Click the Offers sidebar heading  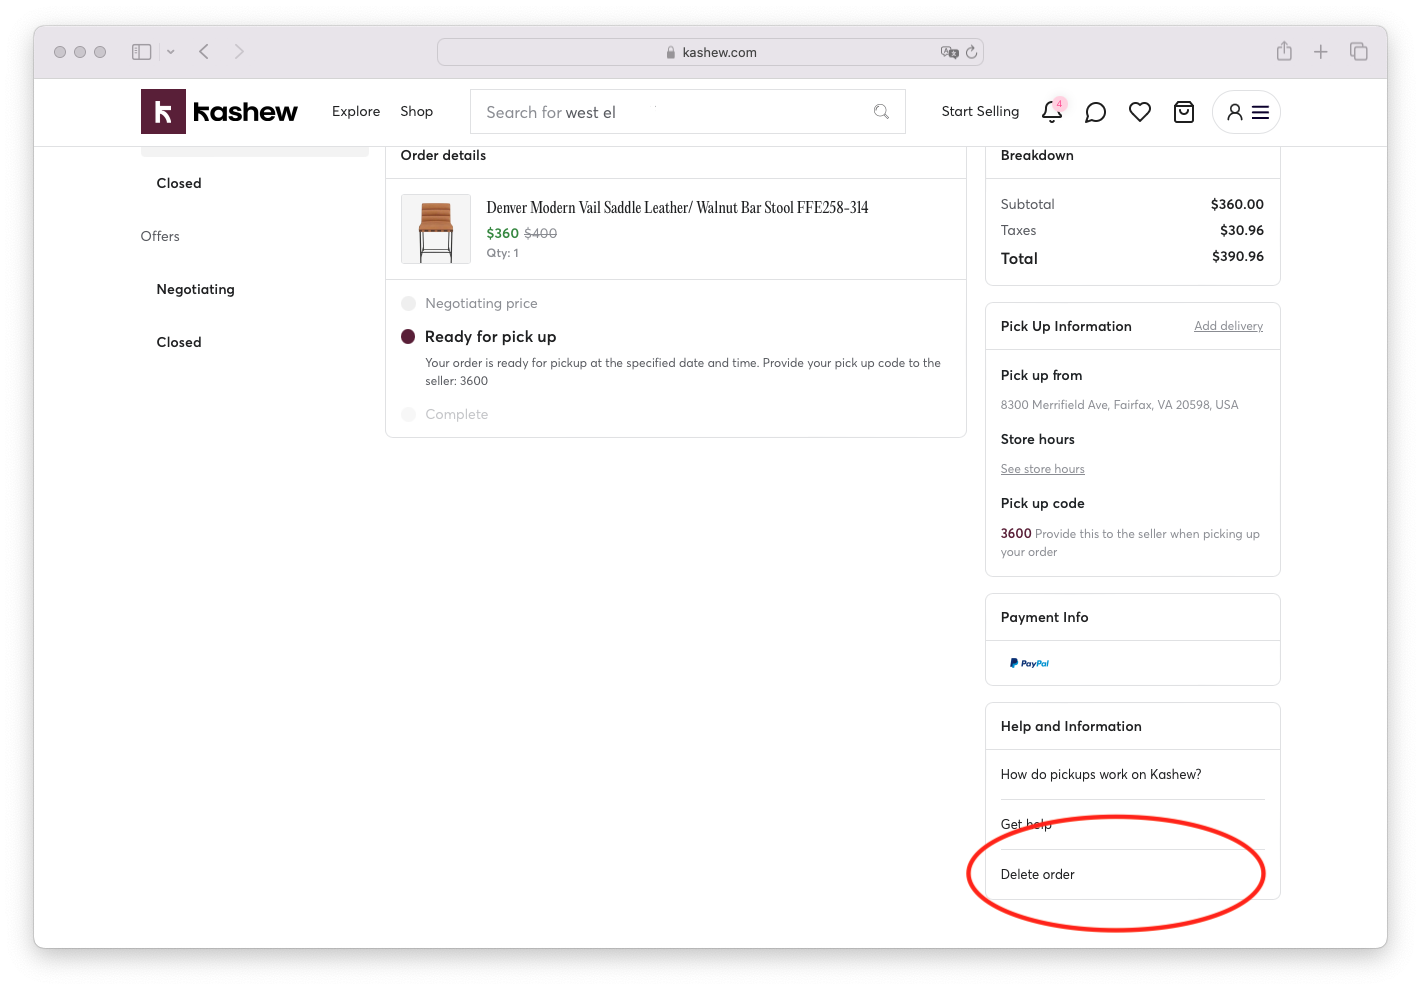160,236
